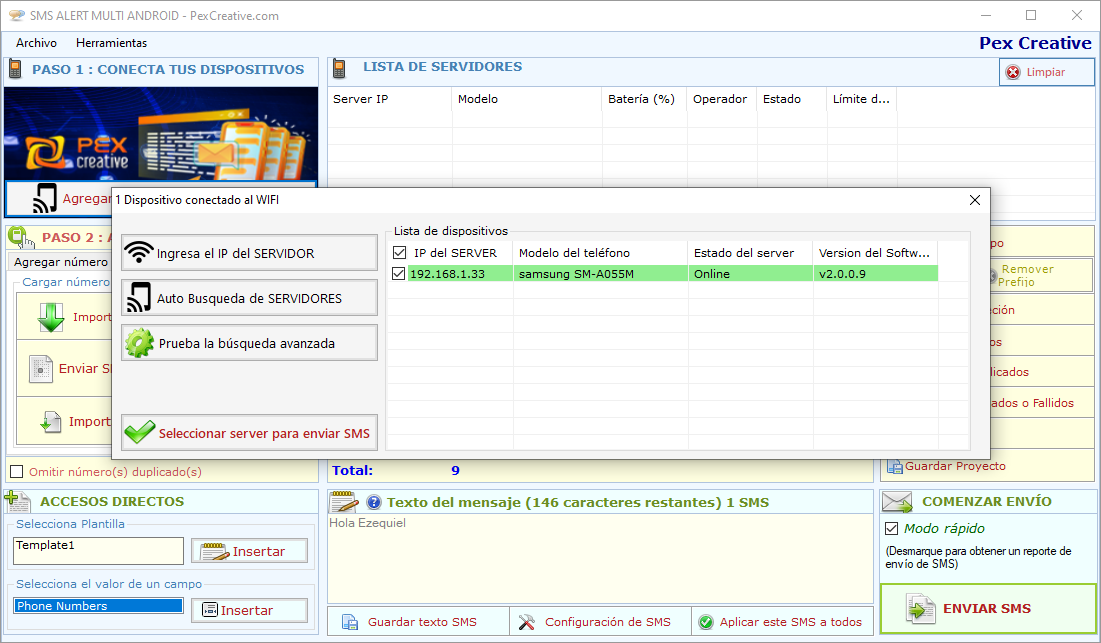Open Configuración de SMS
Image resolution: width=1101 pixels, height=643 pixels.
click(x=600, y=622)
